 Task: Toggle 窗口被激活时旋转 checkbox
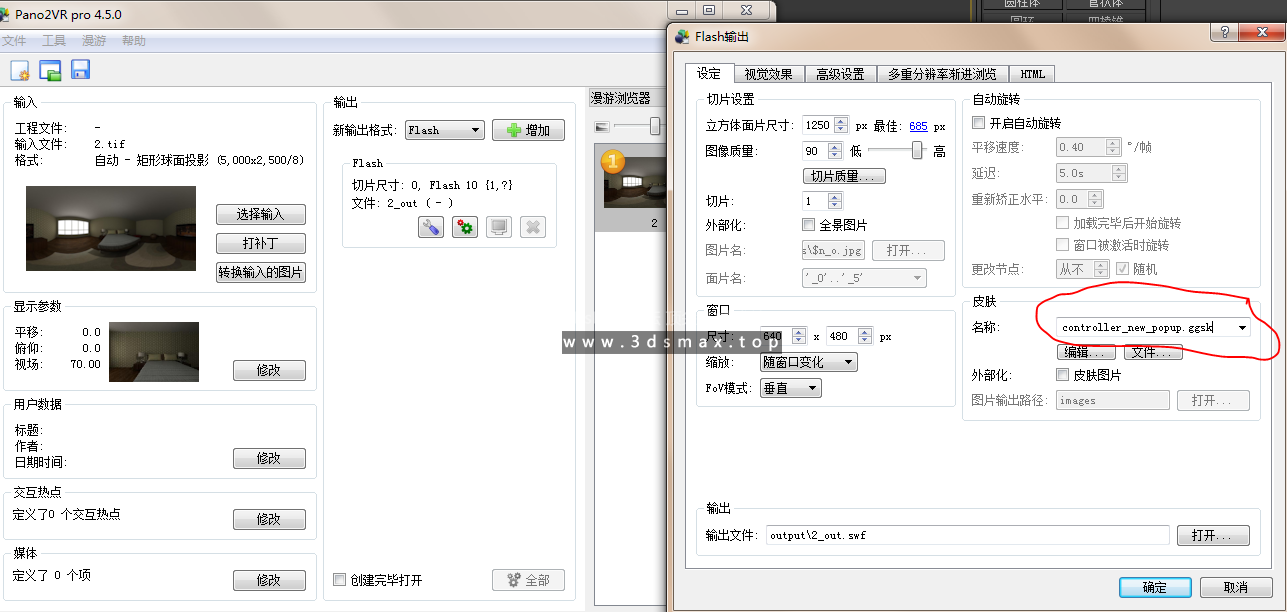click(x=1063, y=245)
